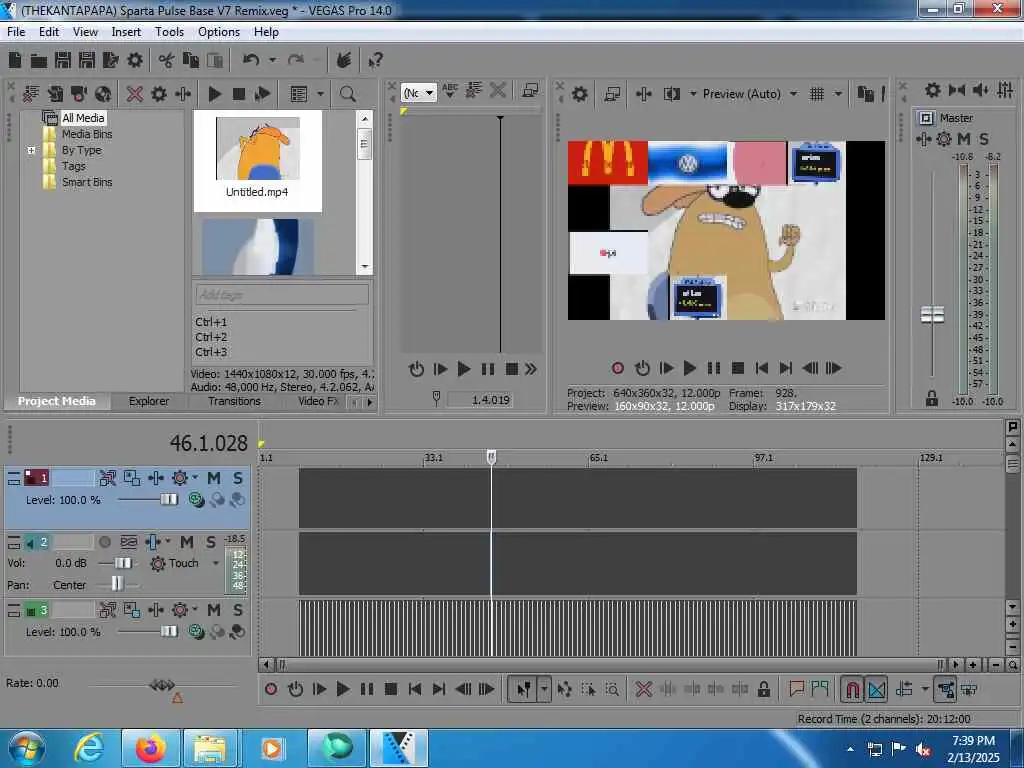Screen dimensions: 1024x768
Task: Insert a region on the timeline
Action: [820, 689]
